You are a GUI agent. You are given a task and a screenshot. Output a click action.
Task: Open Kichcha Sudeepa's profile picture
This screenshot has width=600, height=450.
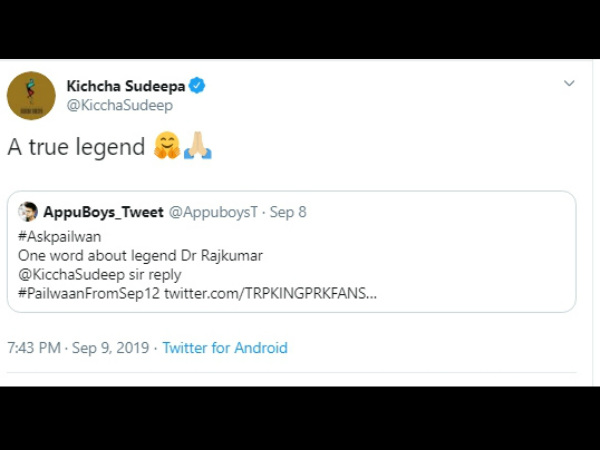click(31, 96)
